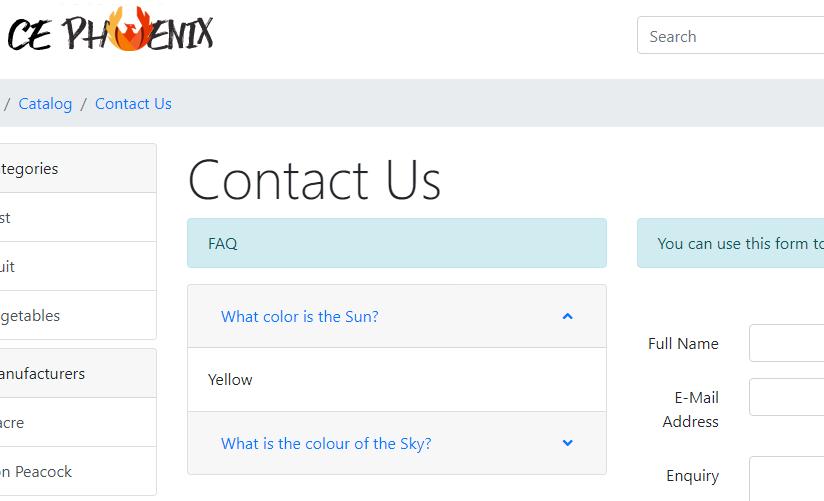Click the FAQ info banner
Screen dimensions: 824x501
[397, 243]
